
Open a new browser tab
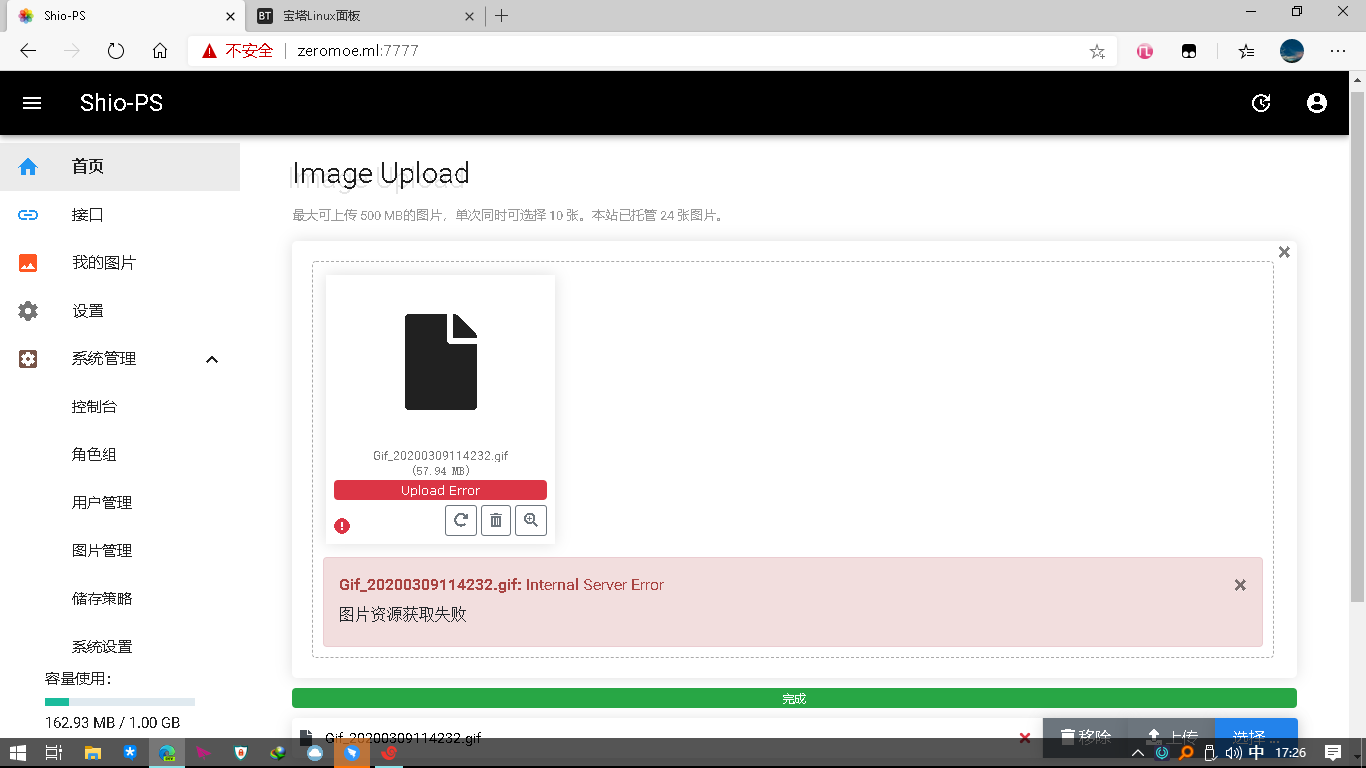(x=502, y=16)
